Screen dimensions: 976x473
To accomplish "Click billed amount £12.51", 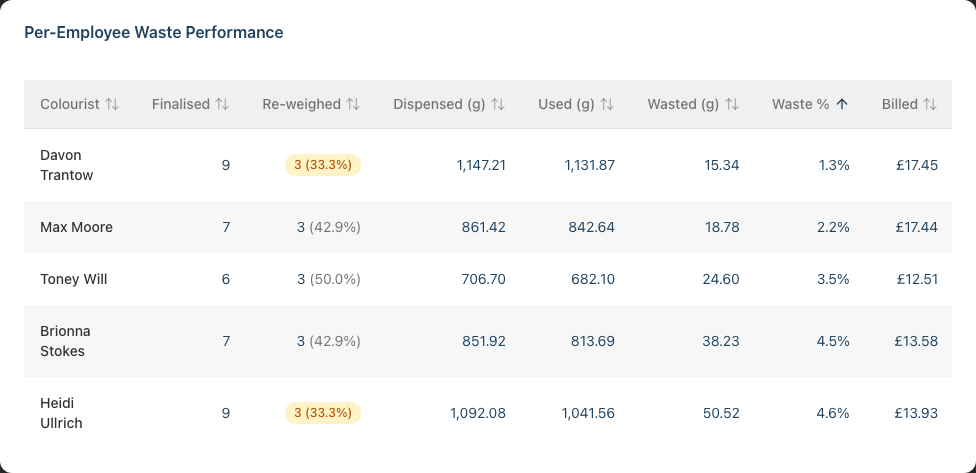I will [917, 279].
